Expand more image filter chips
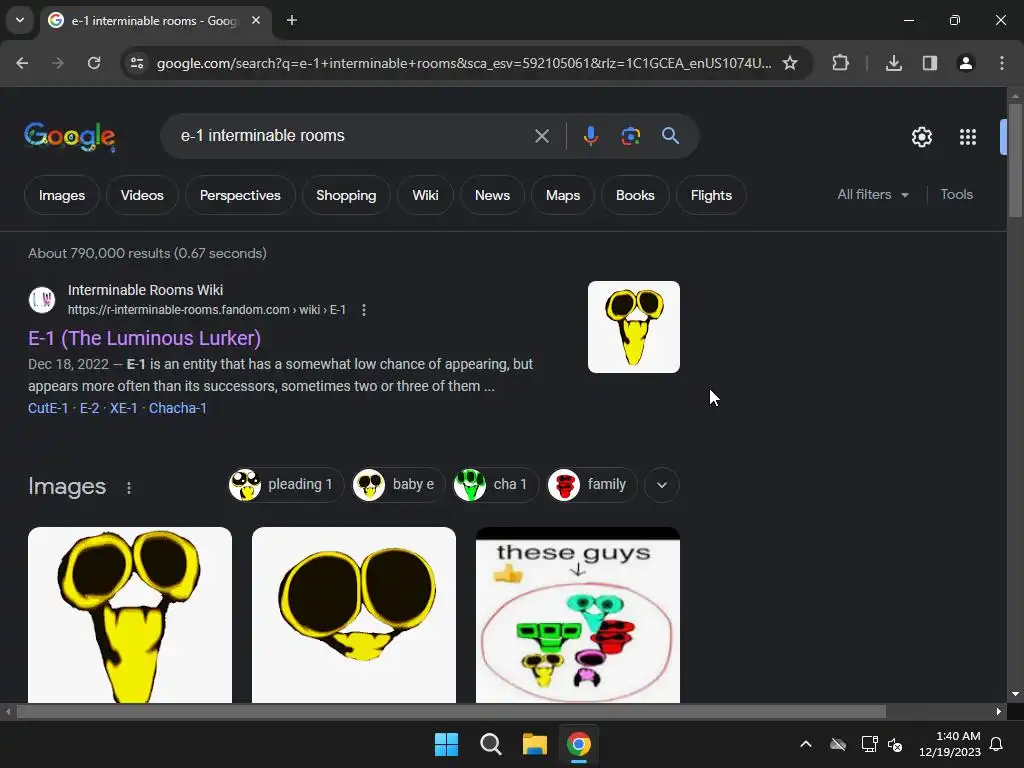This screenshot has height=768, width=1024. [x=662, y=485]
